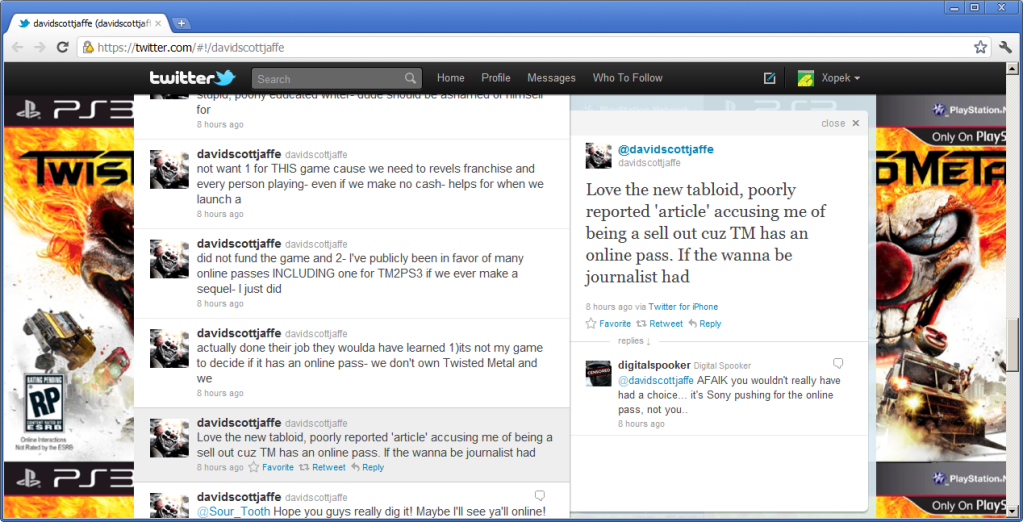This screenshot has width=1023, height=522.
Task: Click speech bubble icon on Sour_Tooth tweet
Action: pyautogui.click(x=540, y=495)
